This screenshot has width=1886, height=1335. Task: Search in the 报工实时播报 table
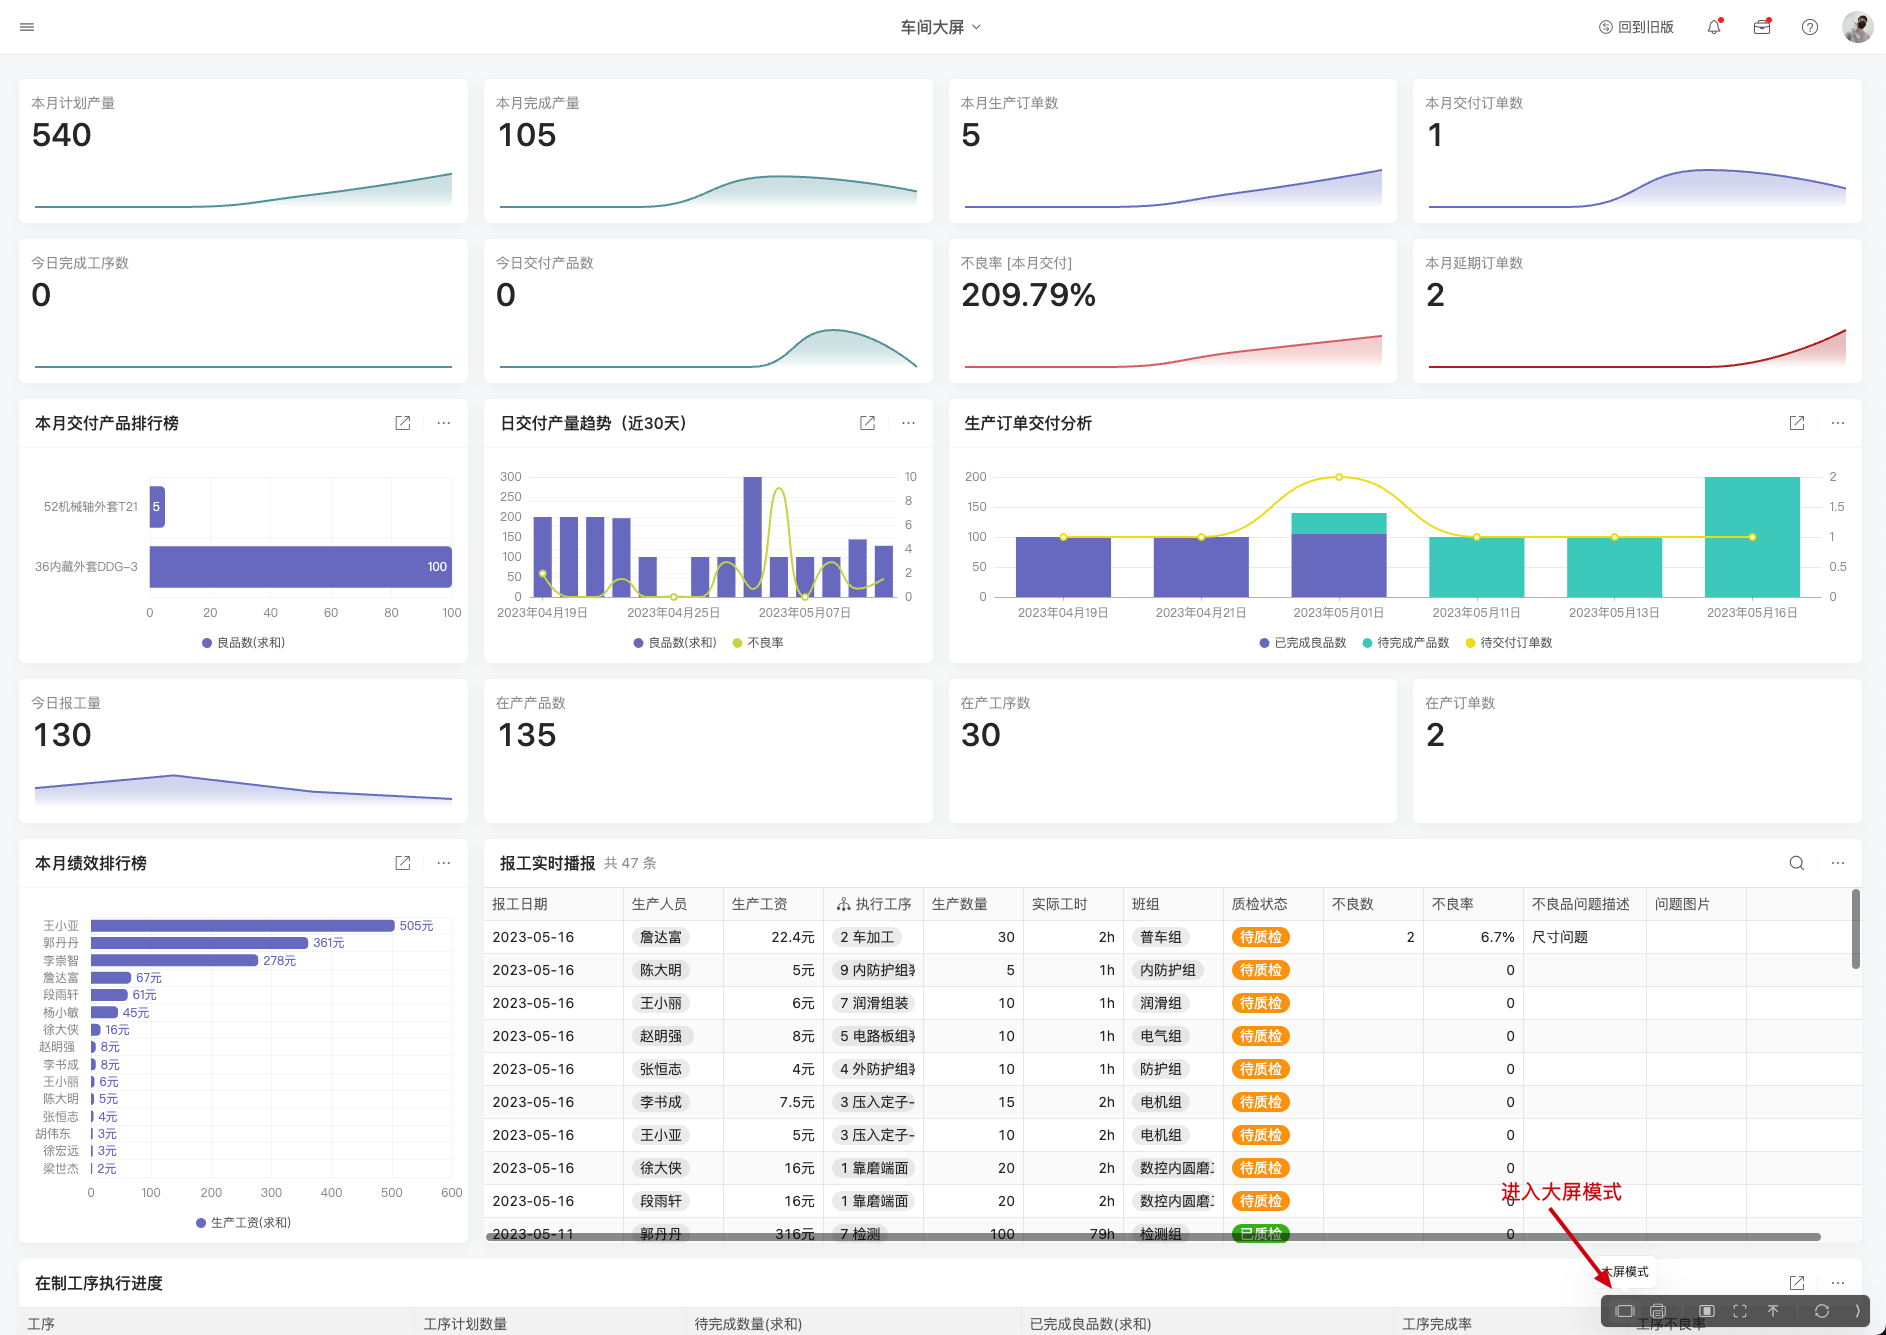coord(1797,863)
